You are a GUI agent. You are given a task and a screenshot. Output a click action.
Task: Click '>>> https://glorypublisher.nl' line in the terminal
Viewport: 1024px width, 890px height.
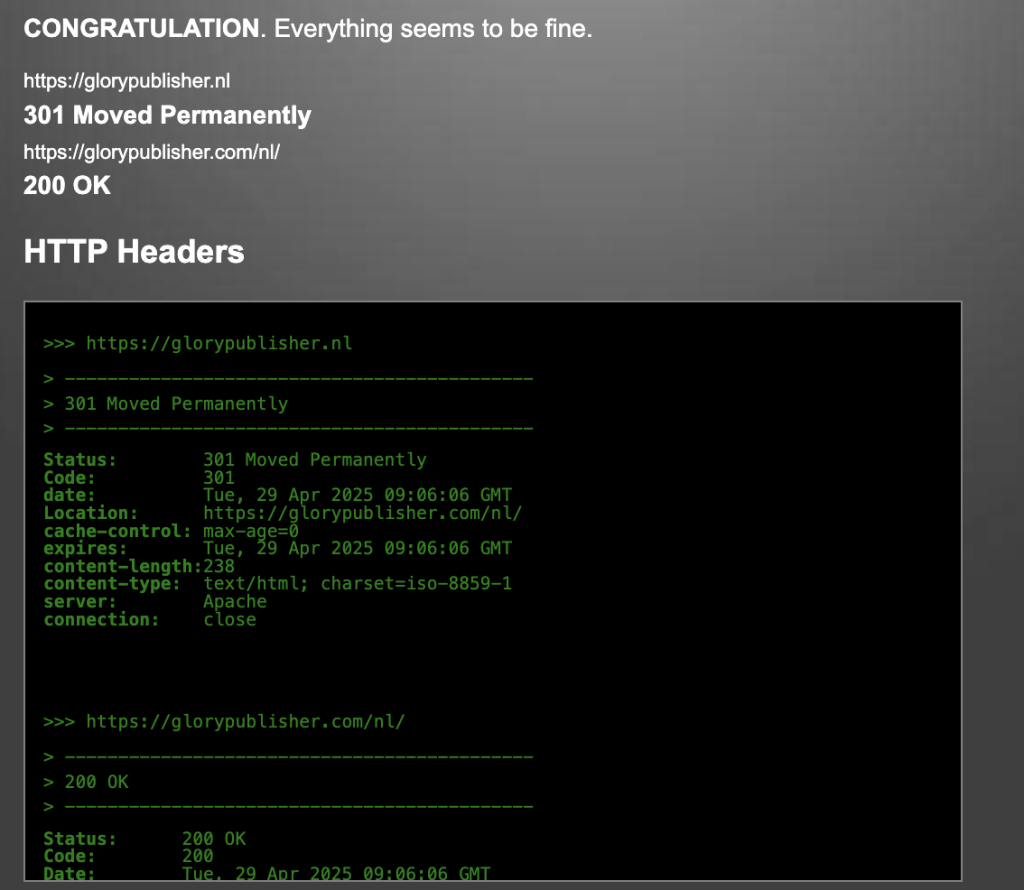pos(198,343)
